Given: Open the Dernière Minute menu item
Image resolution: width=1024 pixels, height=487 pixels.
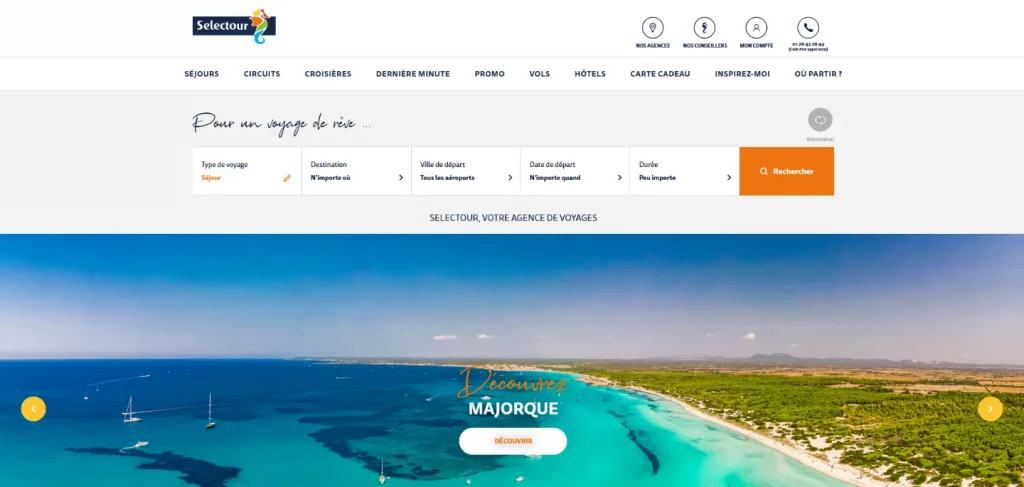Looking at the screenshot, I should coord(413,74).
